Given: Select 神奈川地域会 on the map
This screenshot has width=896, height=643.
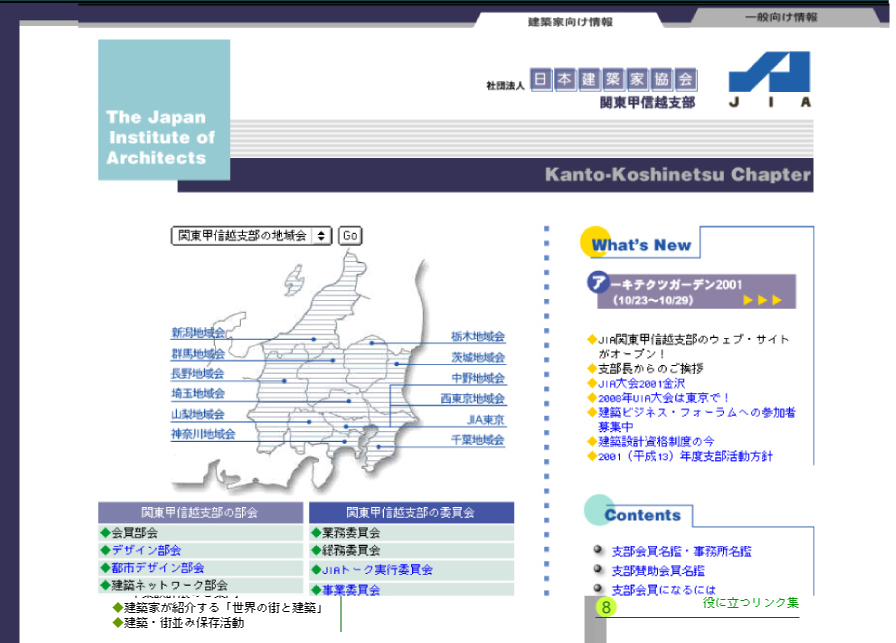Looking at the screenshot, I should (x=203, y=434).
